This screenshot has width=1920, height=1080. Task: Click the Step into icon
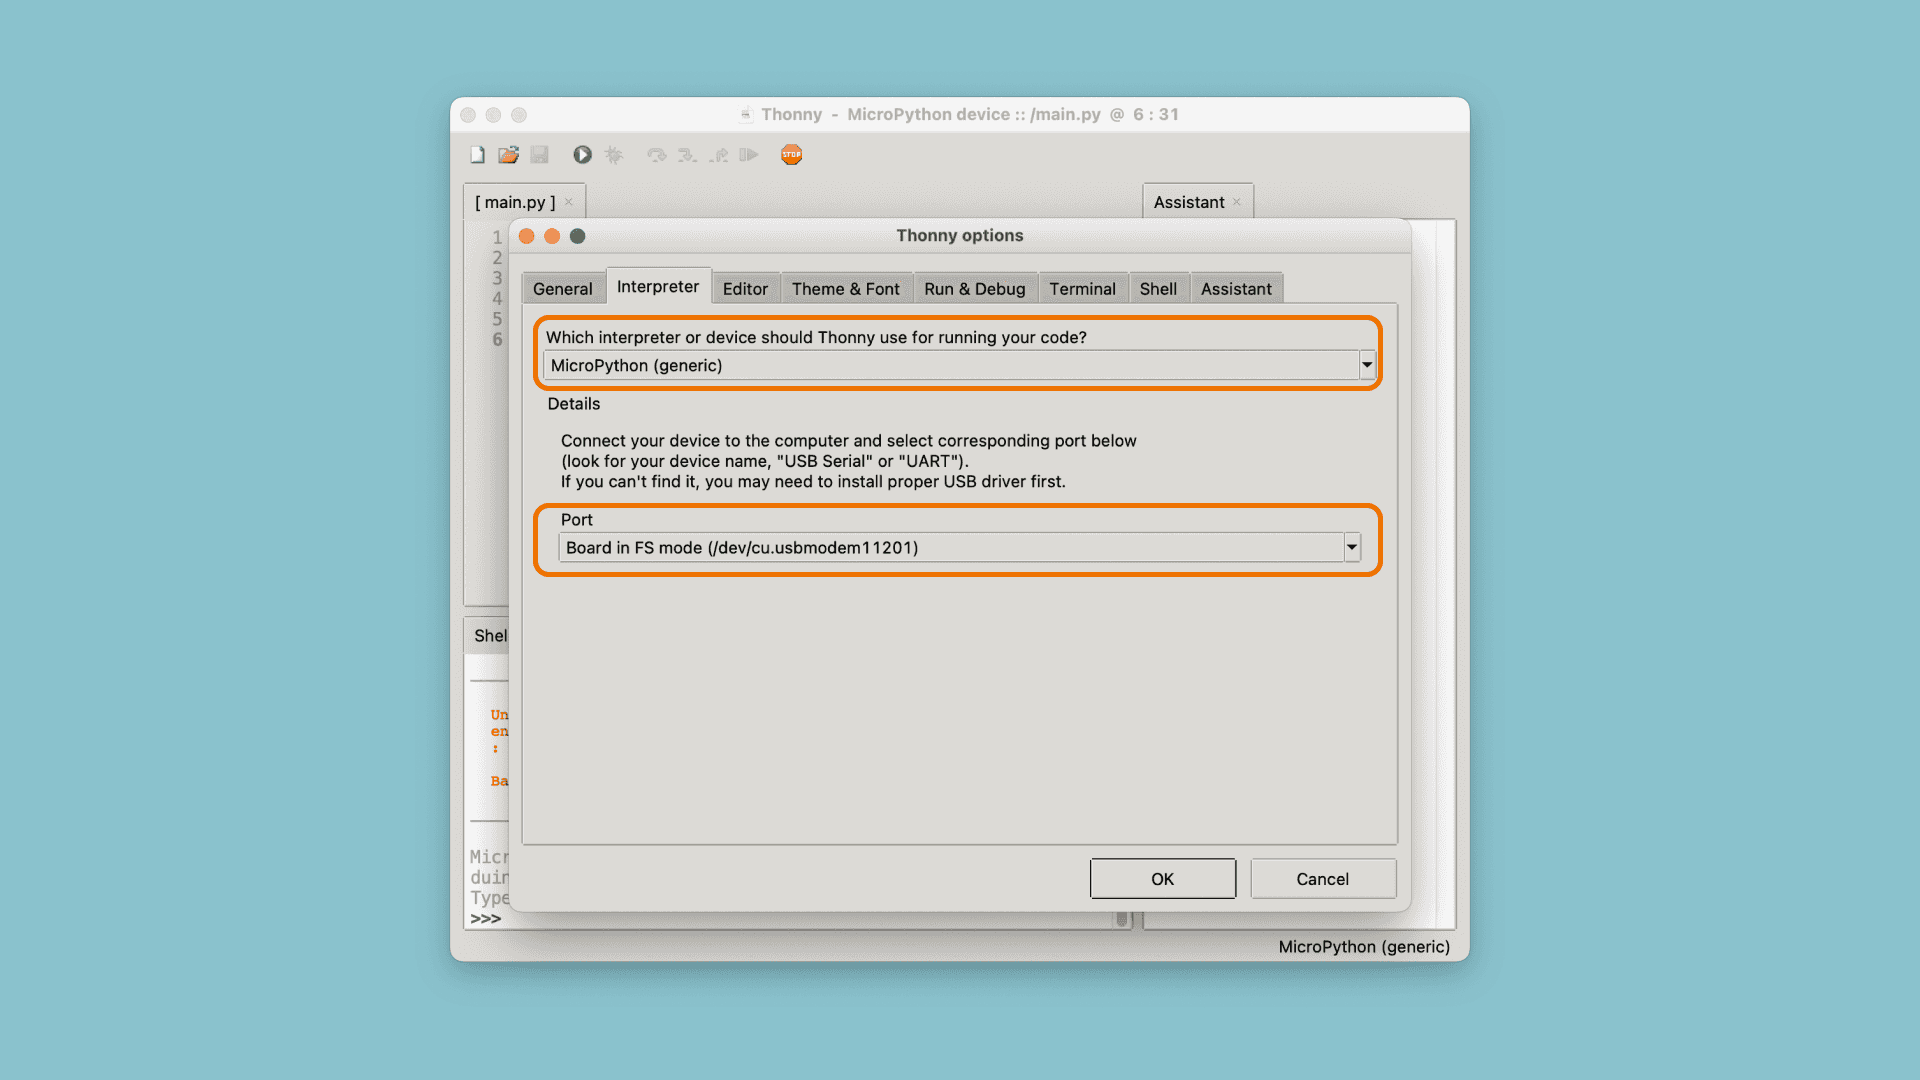tap(687, 155)
